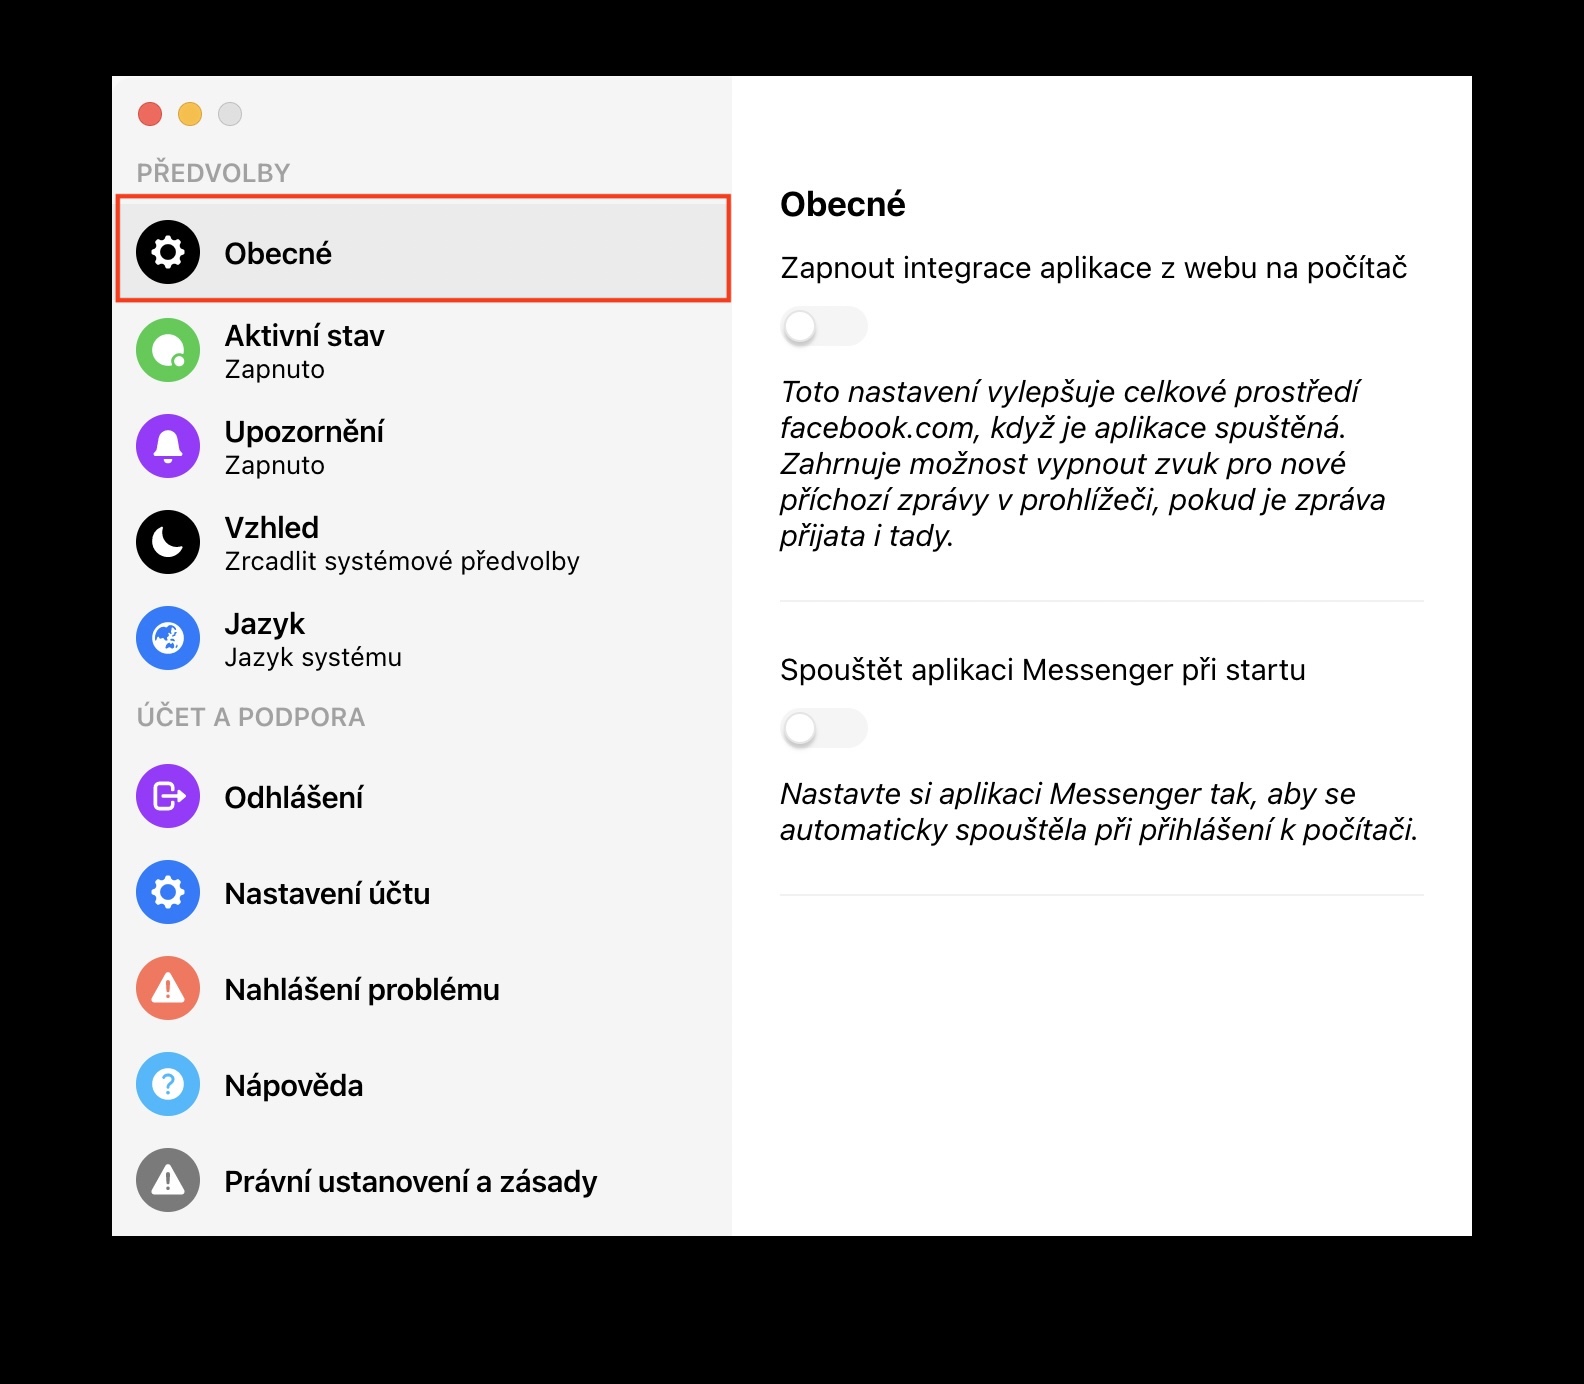
Task: Select the Obecné preferences item
Action: tap(424, 249)
